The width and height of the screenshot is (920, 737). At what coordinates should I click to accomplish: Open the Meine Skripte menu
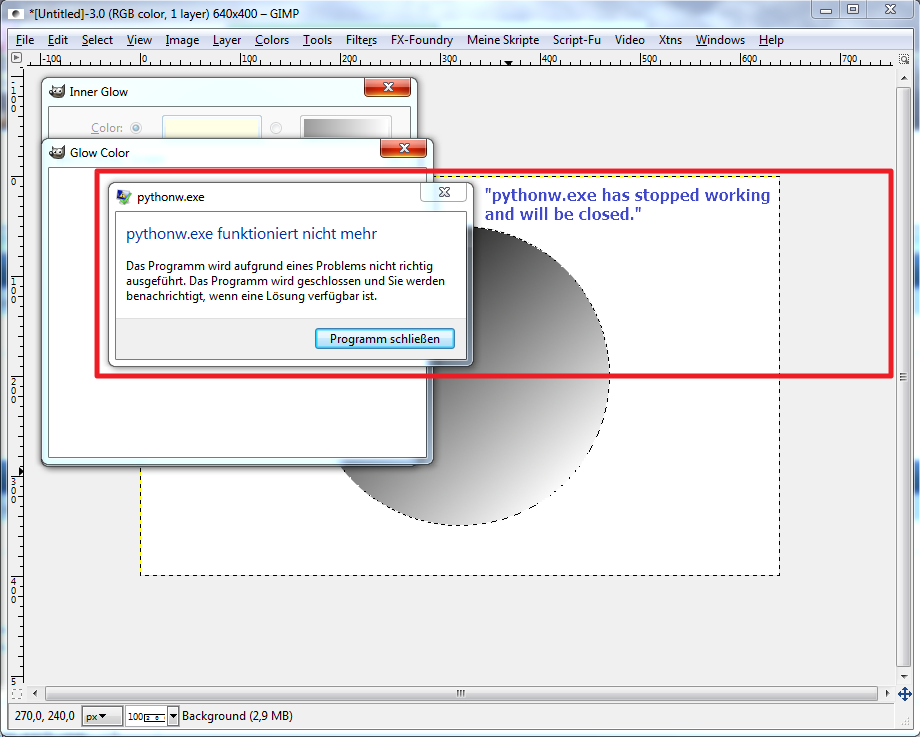(503, 40)
